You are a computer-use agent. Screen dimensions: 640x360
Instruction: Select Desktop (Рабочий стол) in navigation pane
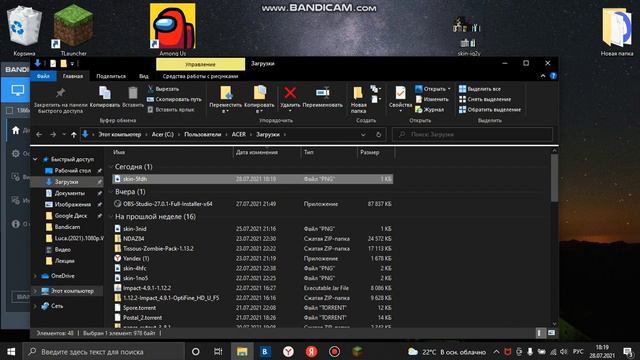(x=73, y=171)
